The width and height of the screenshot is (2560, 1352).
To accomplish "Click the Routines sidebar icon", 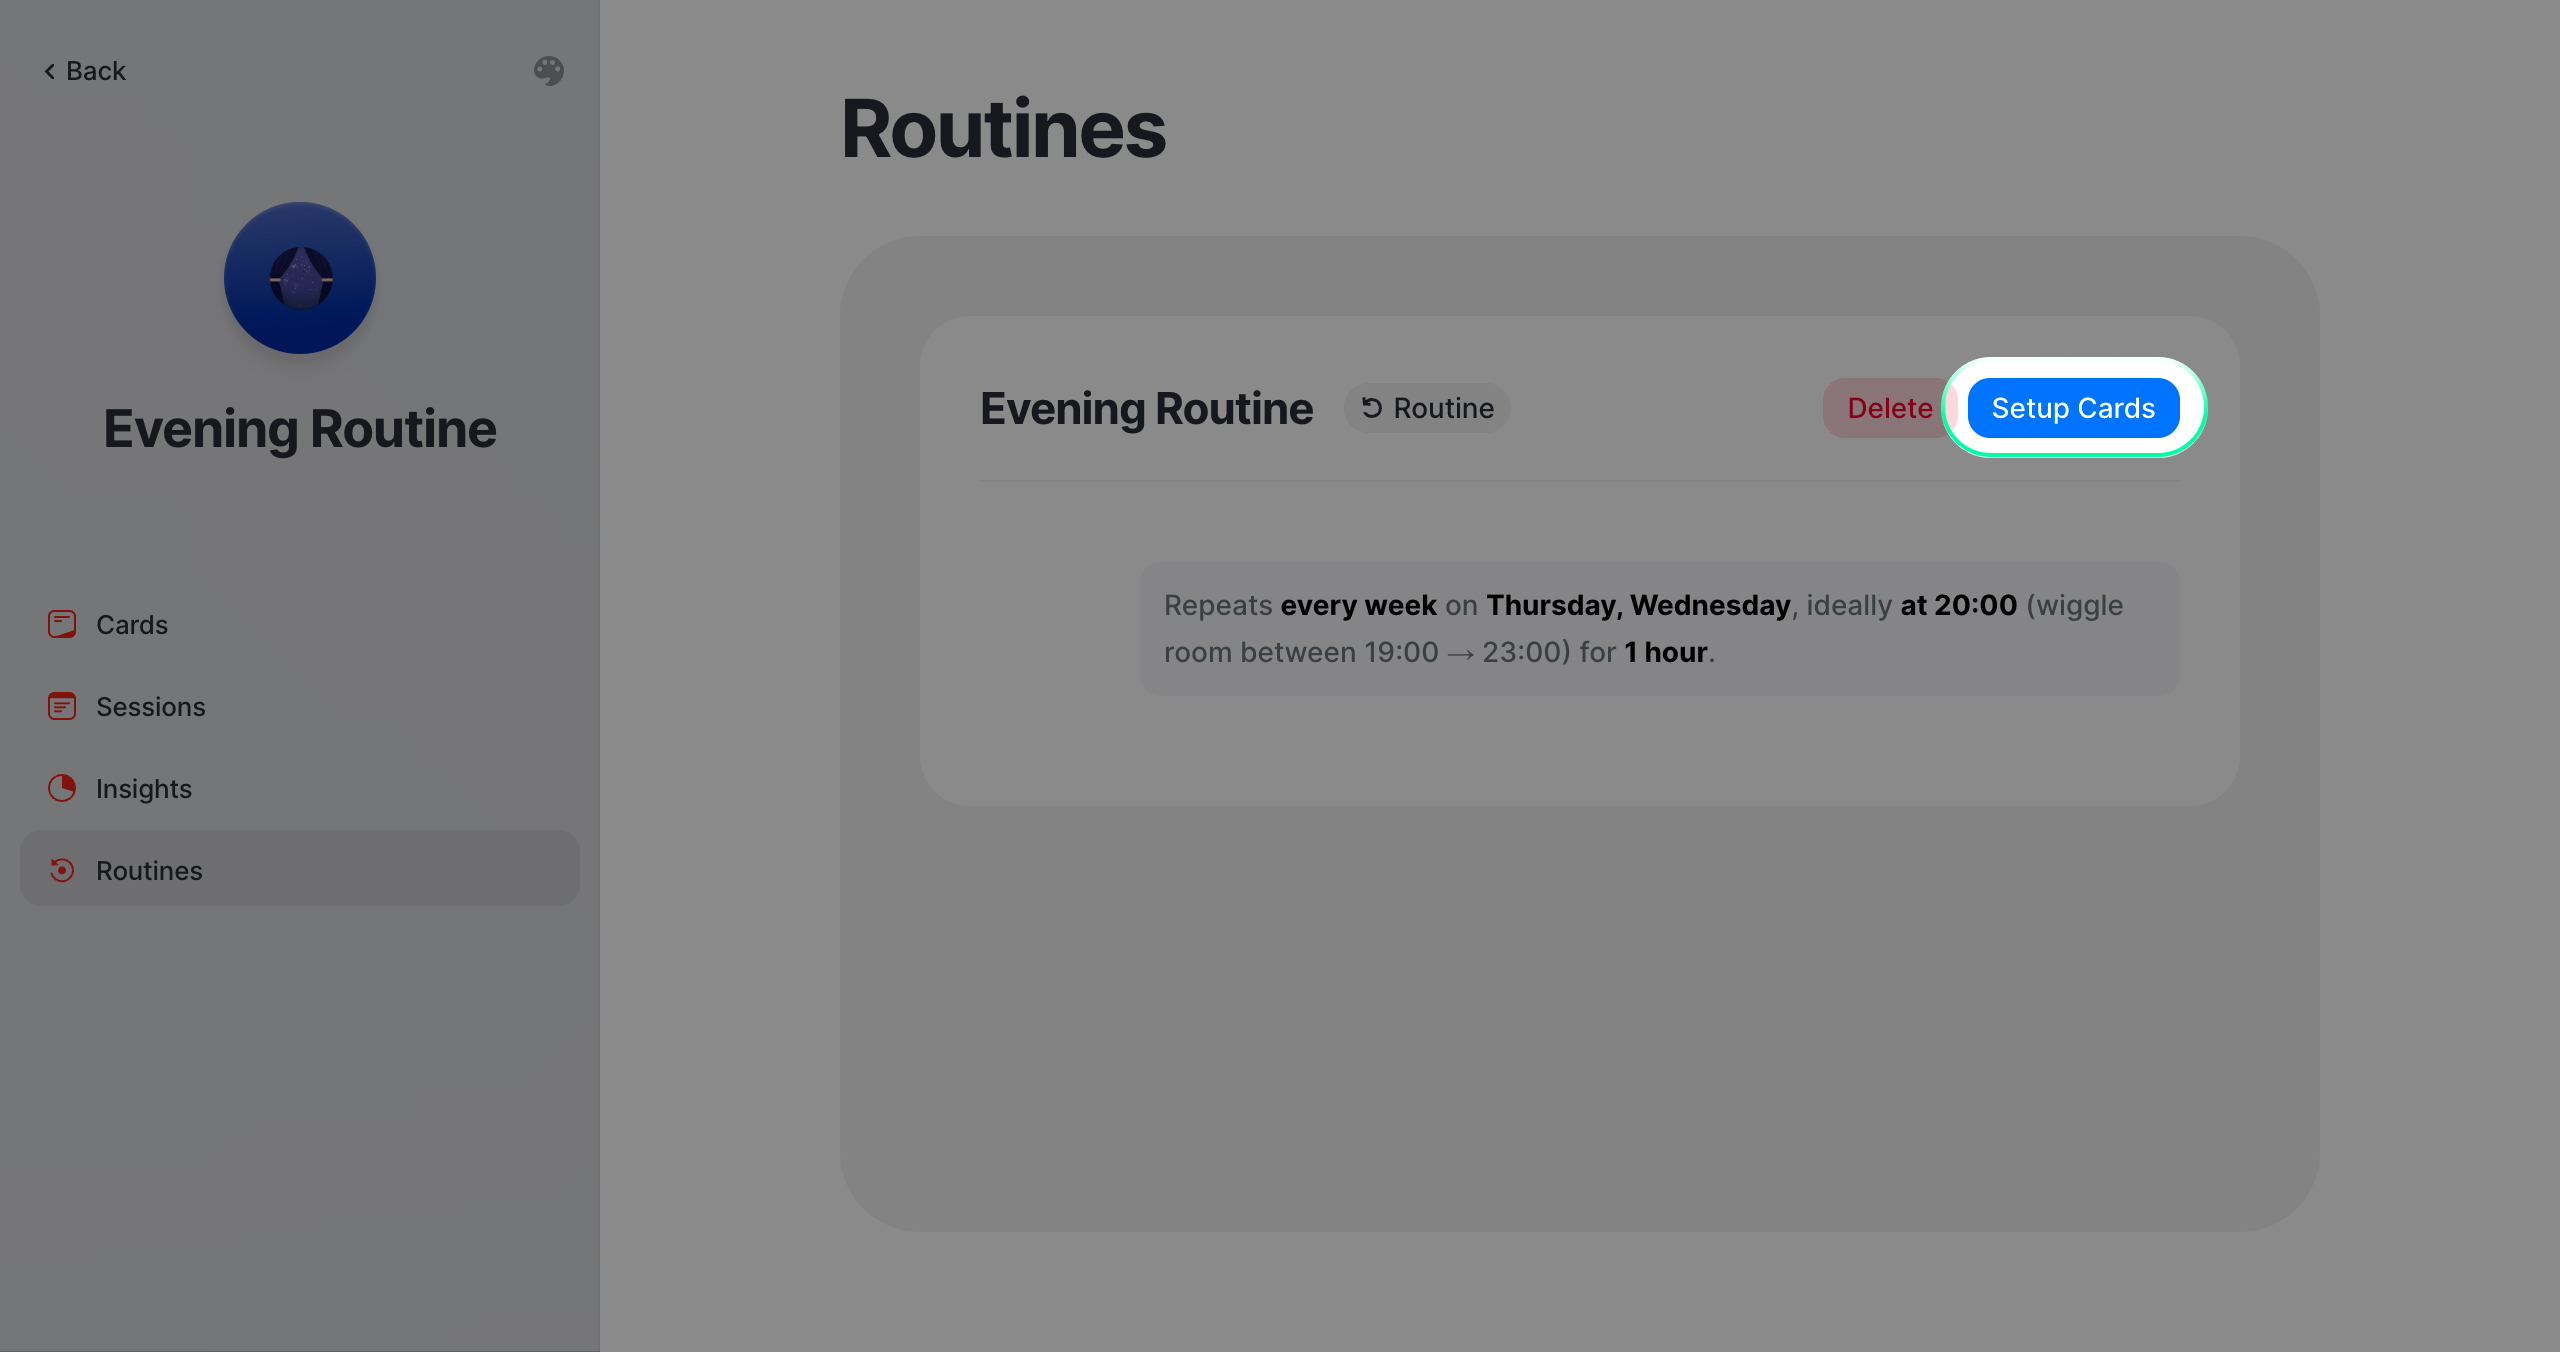I will (61, 870).
